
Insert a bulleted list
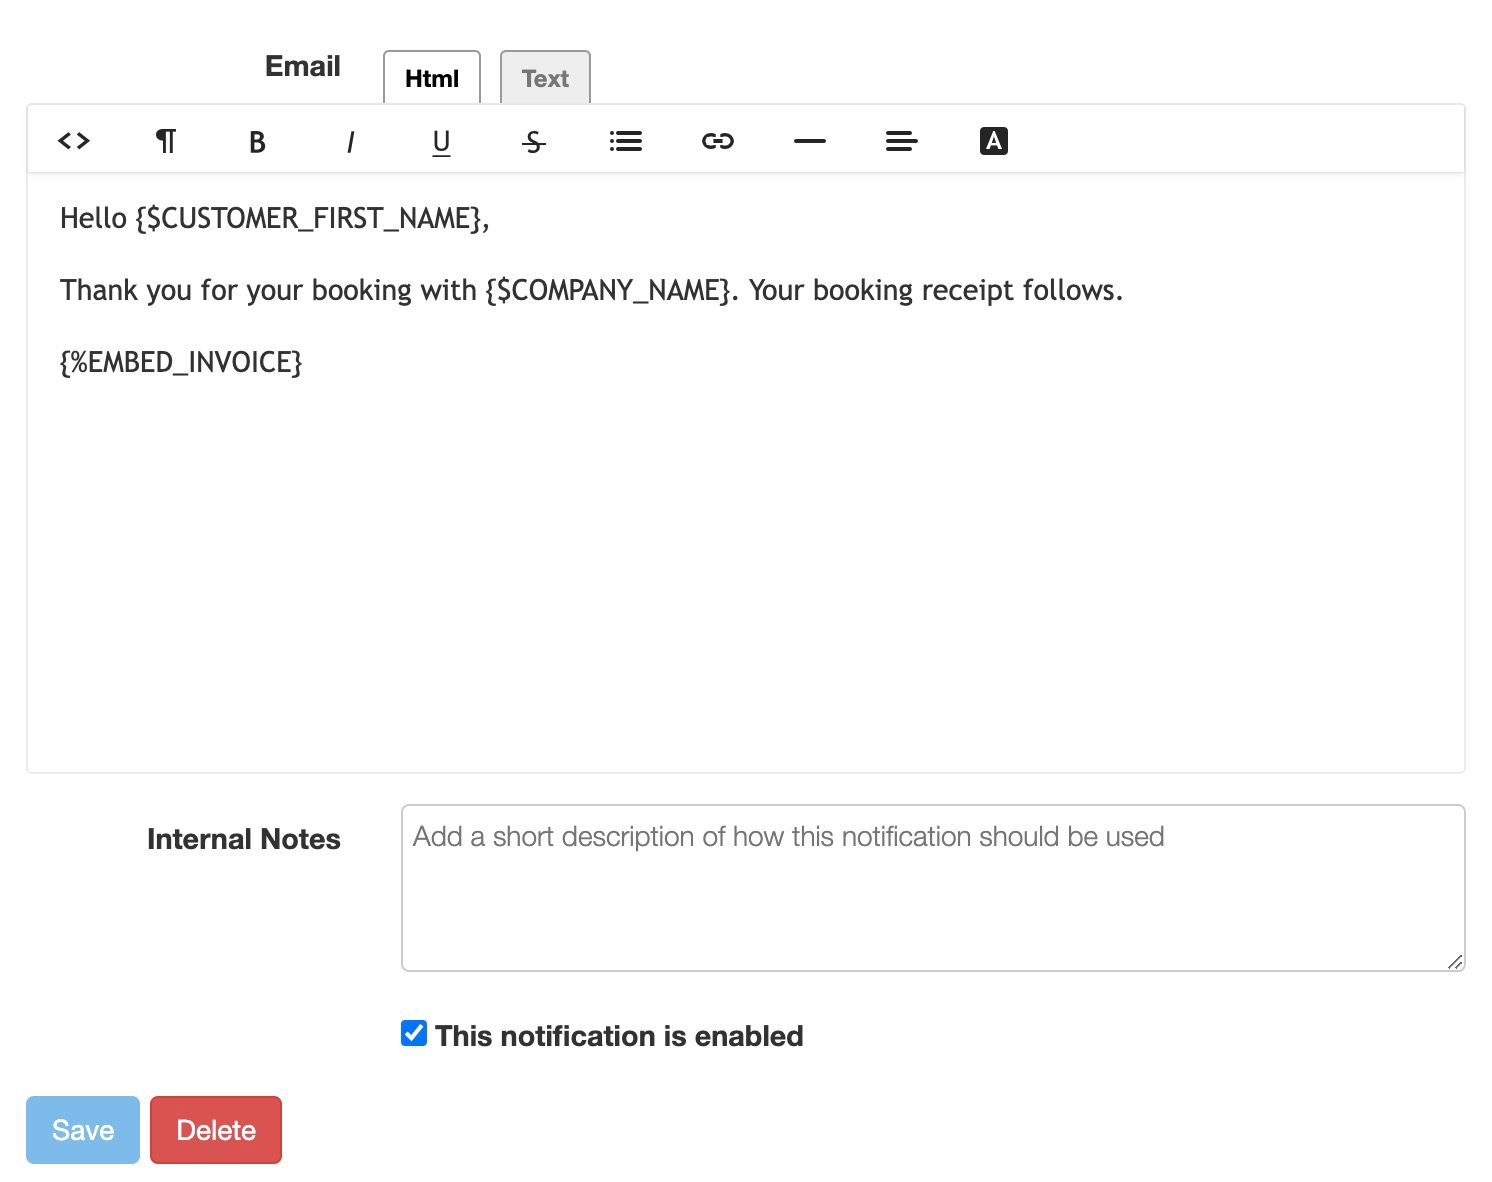[626, 141]
